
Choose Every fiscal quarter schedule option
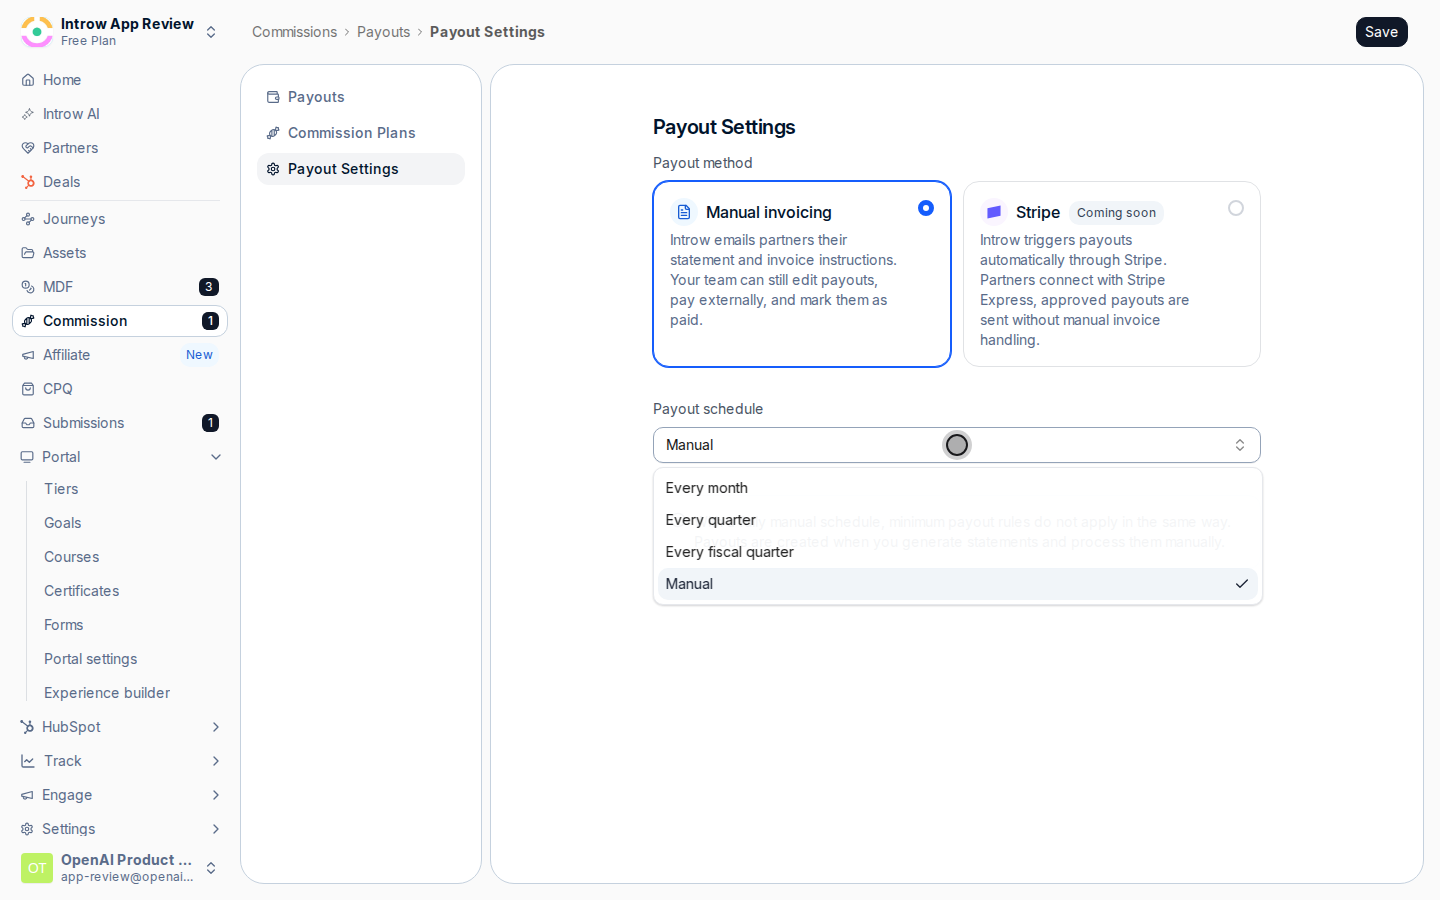click(957, 552)
